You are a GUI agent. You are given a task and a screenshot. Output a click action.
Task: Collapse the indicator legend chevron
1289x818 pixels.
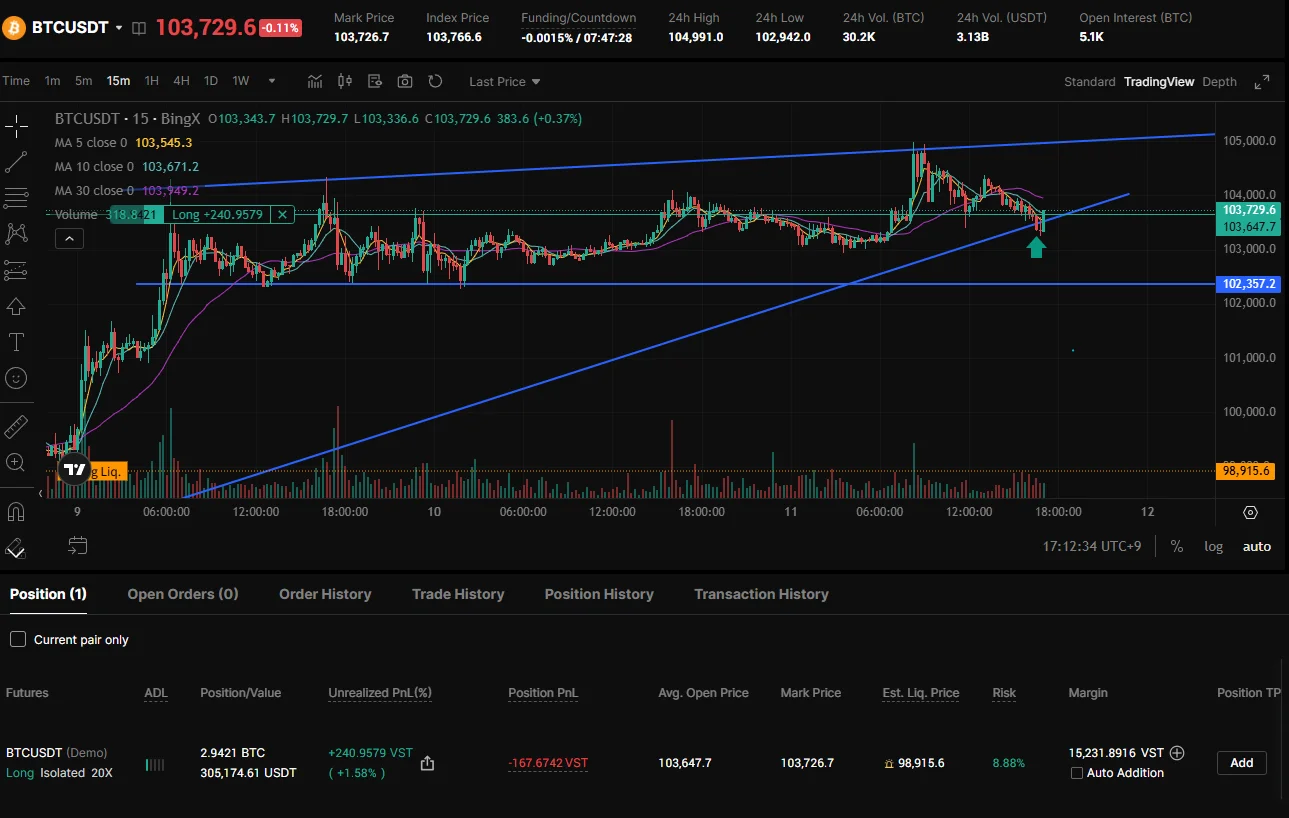[69, 238]
